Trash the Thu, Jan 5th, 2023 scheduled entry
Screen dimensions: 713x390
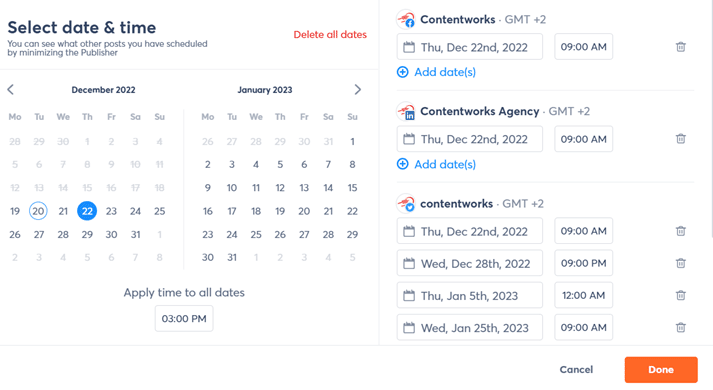680,295
